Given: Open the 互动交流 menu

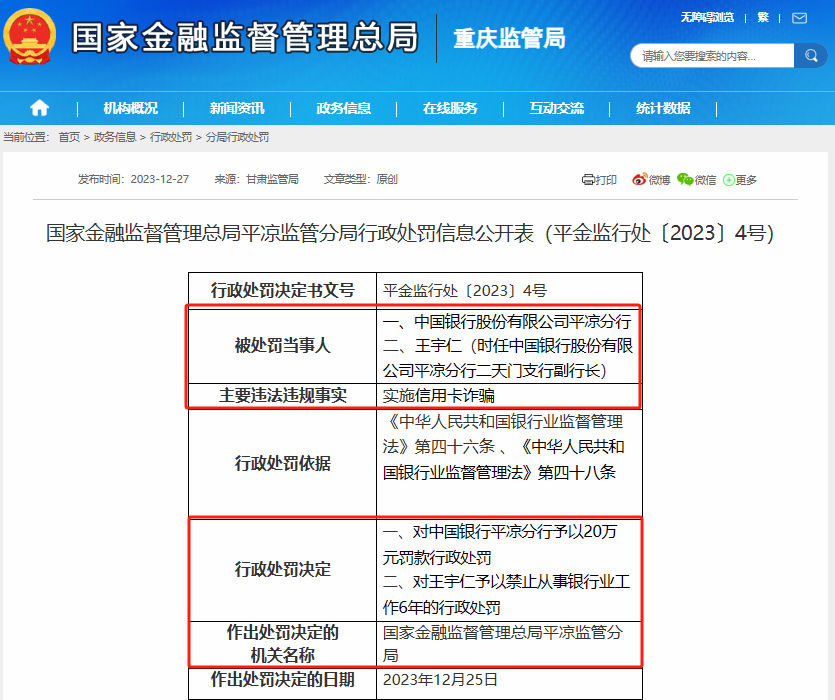Looking at the screenshot, I should click(556, 108).
